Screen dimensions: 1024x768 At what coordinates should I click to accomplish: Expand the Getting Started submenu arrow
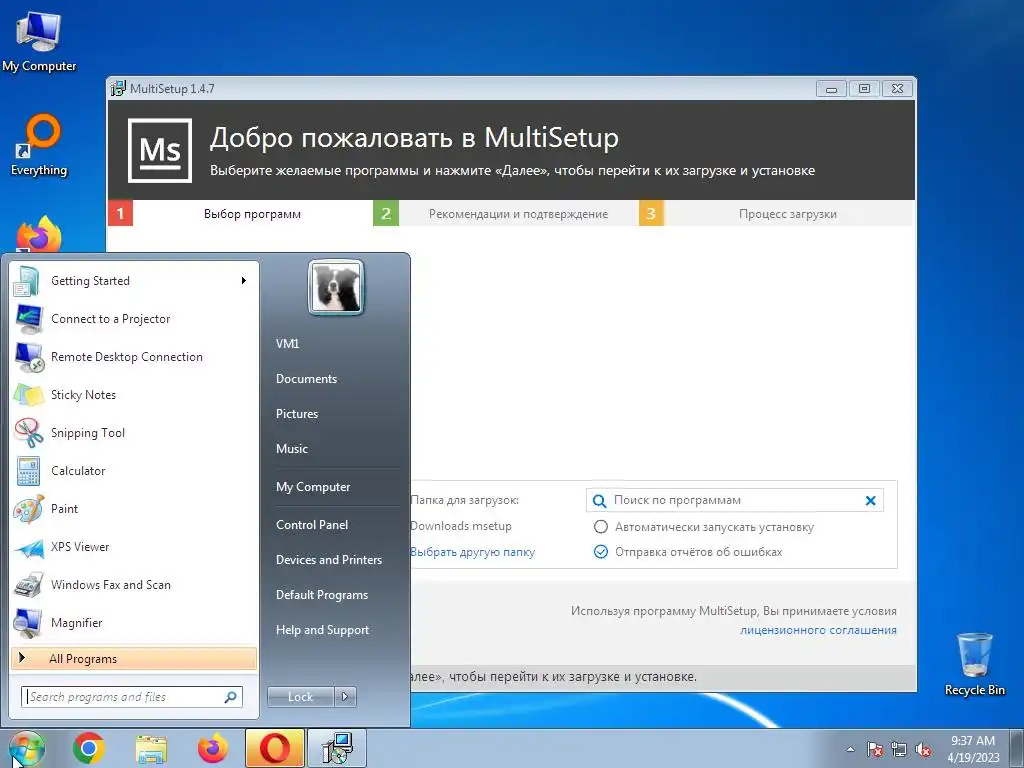244,281
